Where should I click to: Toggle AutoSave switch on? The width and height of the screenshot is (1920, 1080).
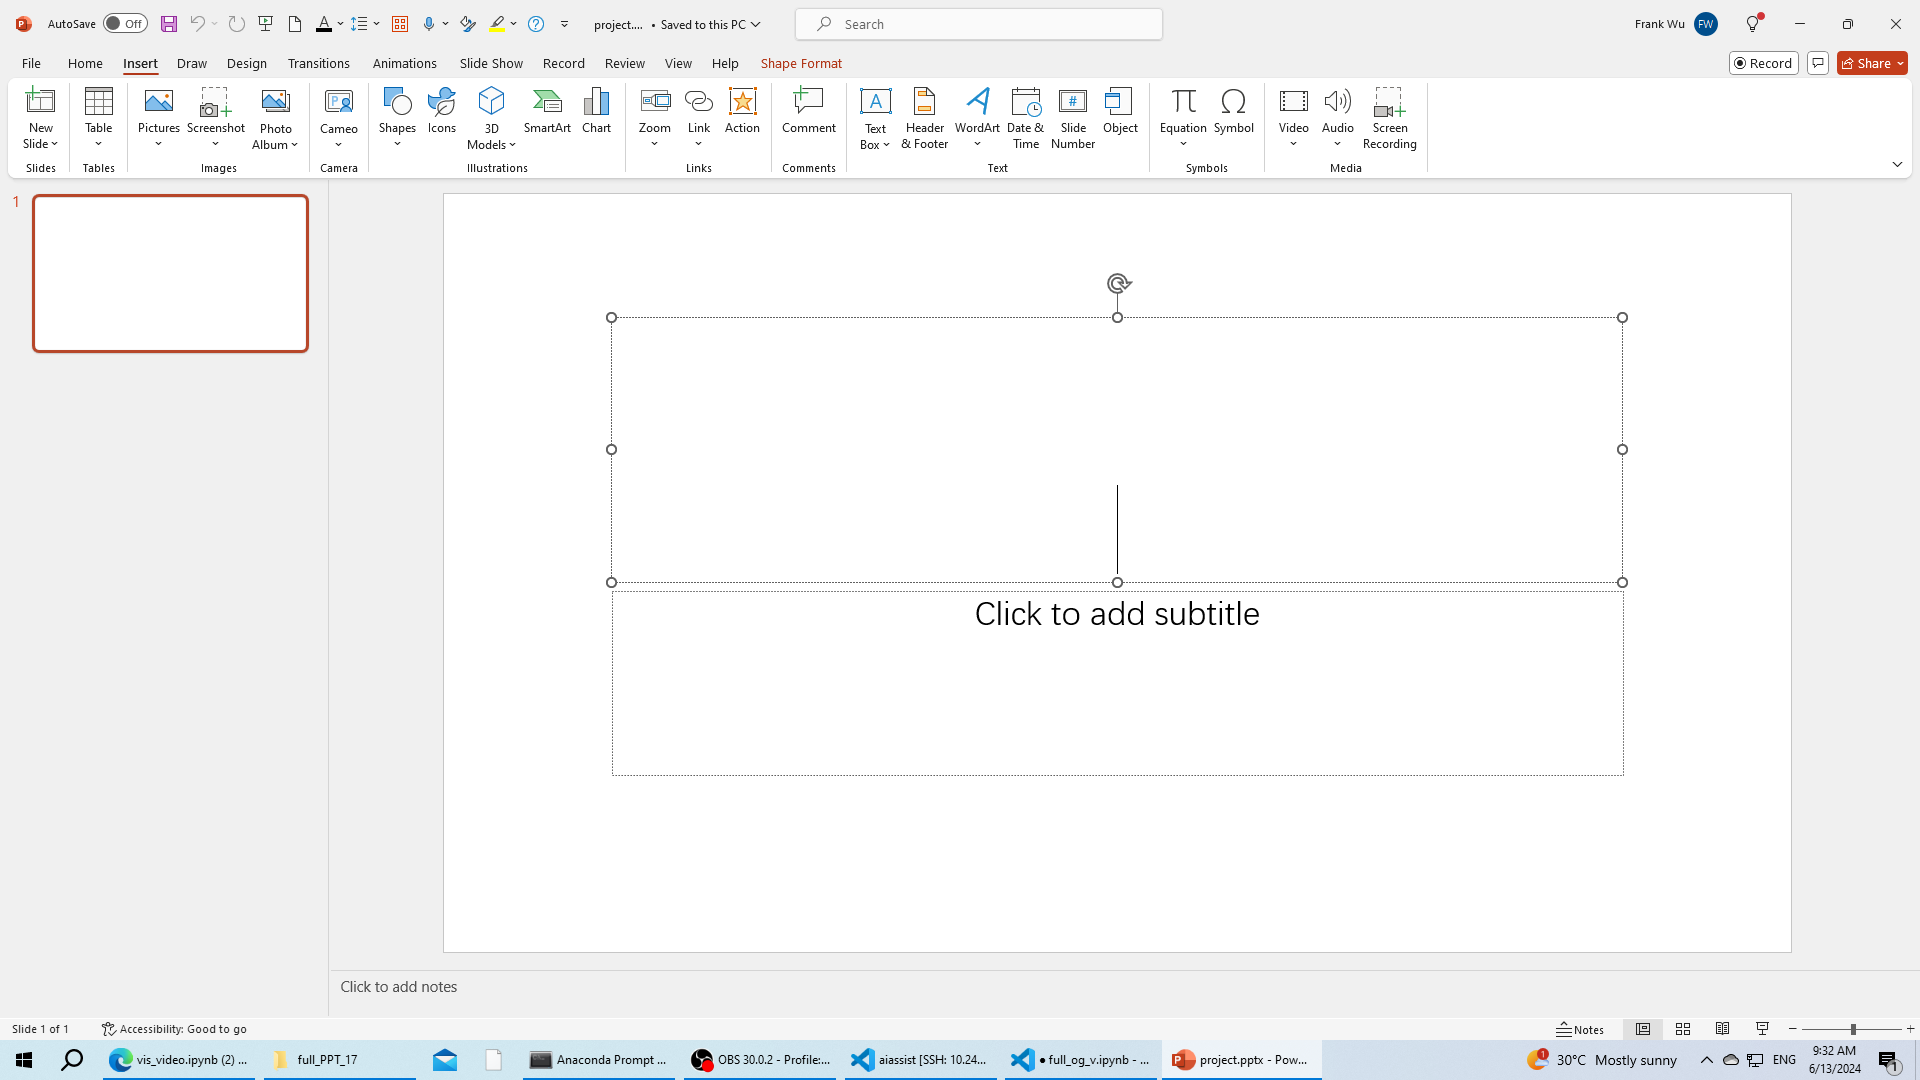125,24
